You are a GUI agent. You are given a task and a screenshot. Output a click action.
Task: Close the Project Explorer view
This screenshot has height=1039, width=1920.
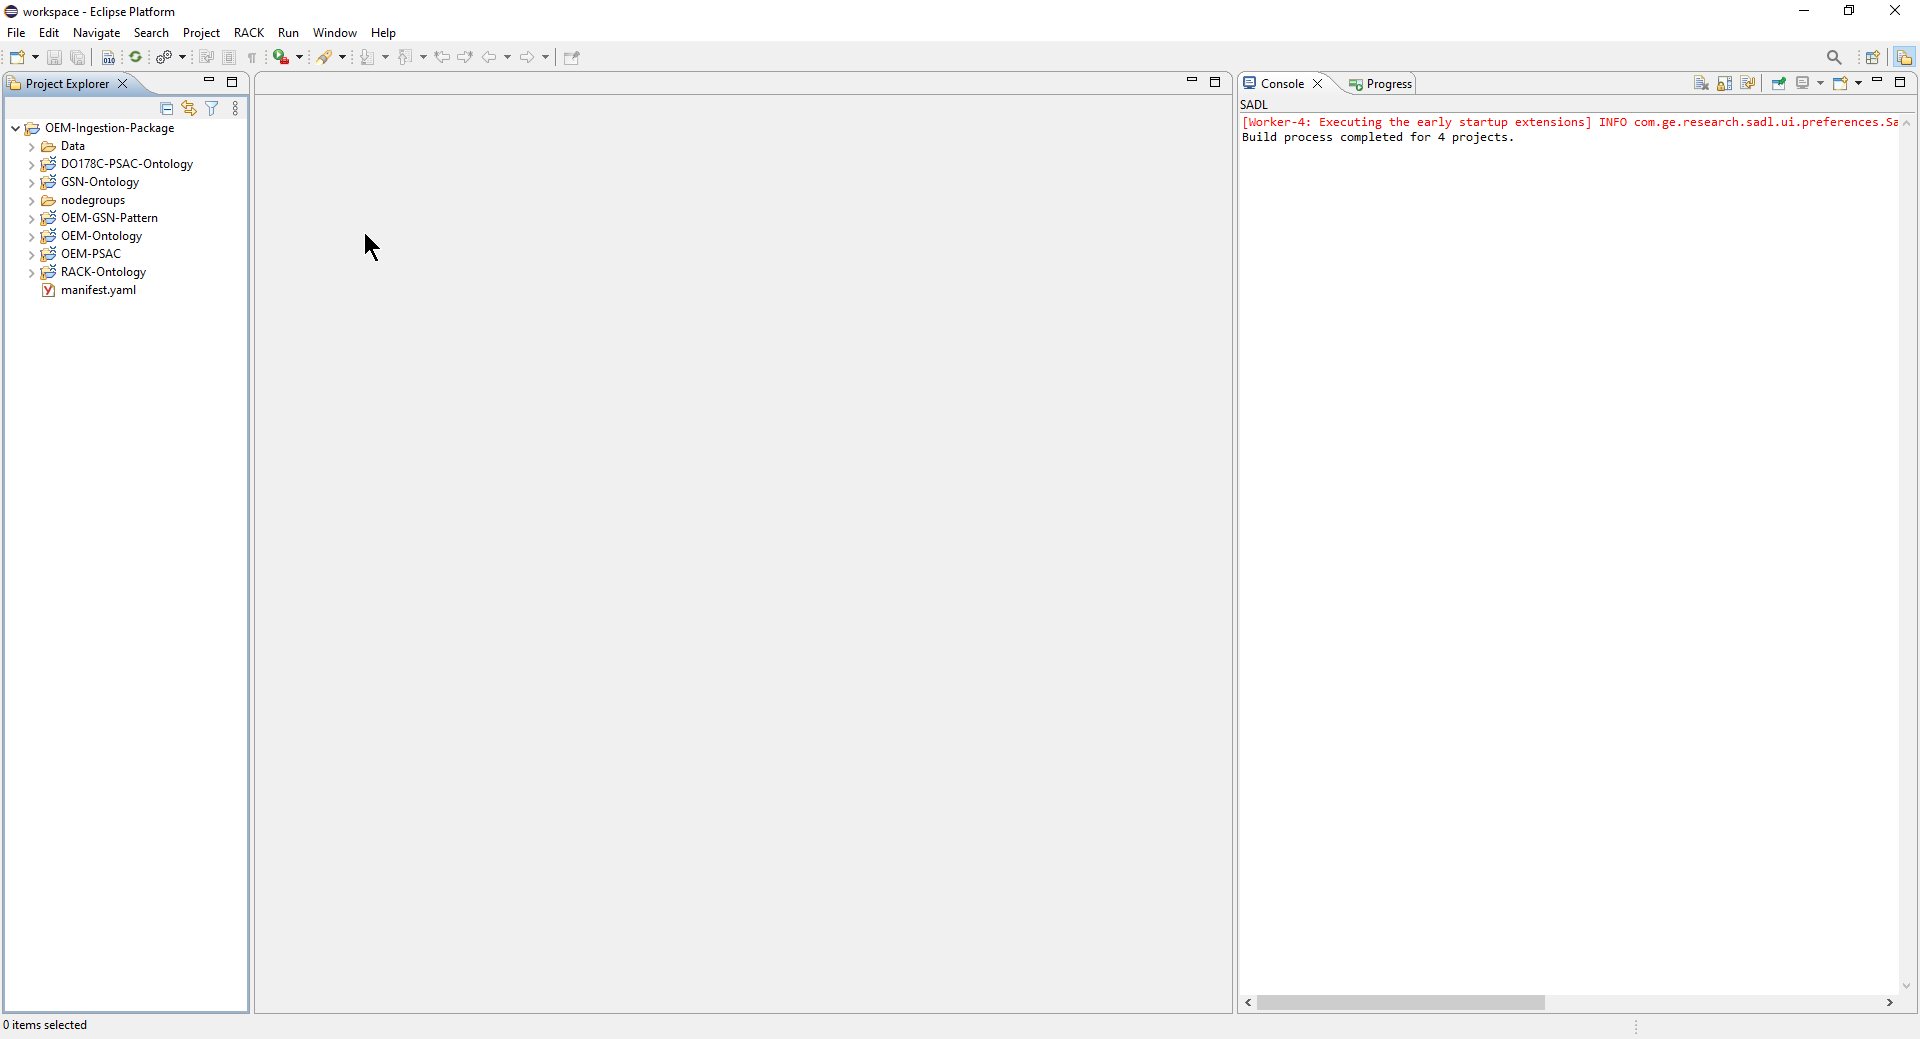(123, 84)
